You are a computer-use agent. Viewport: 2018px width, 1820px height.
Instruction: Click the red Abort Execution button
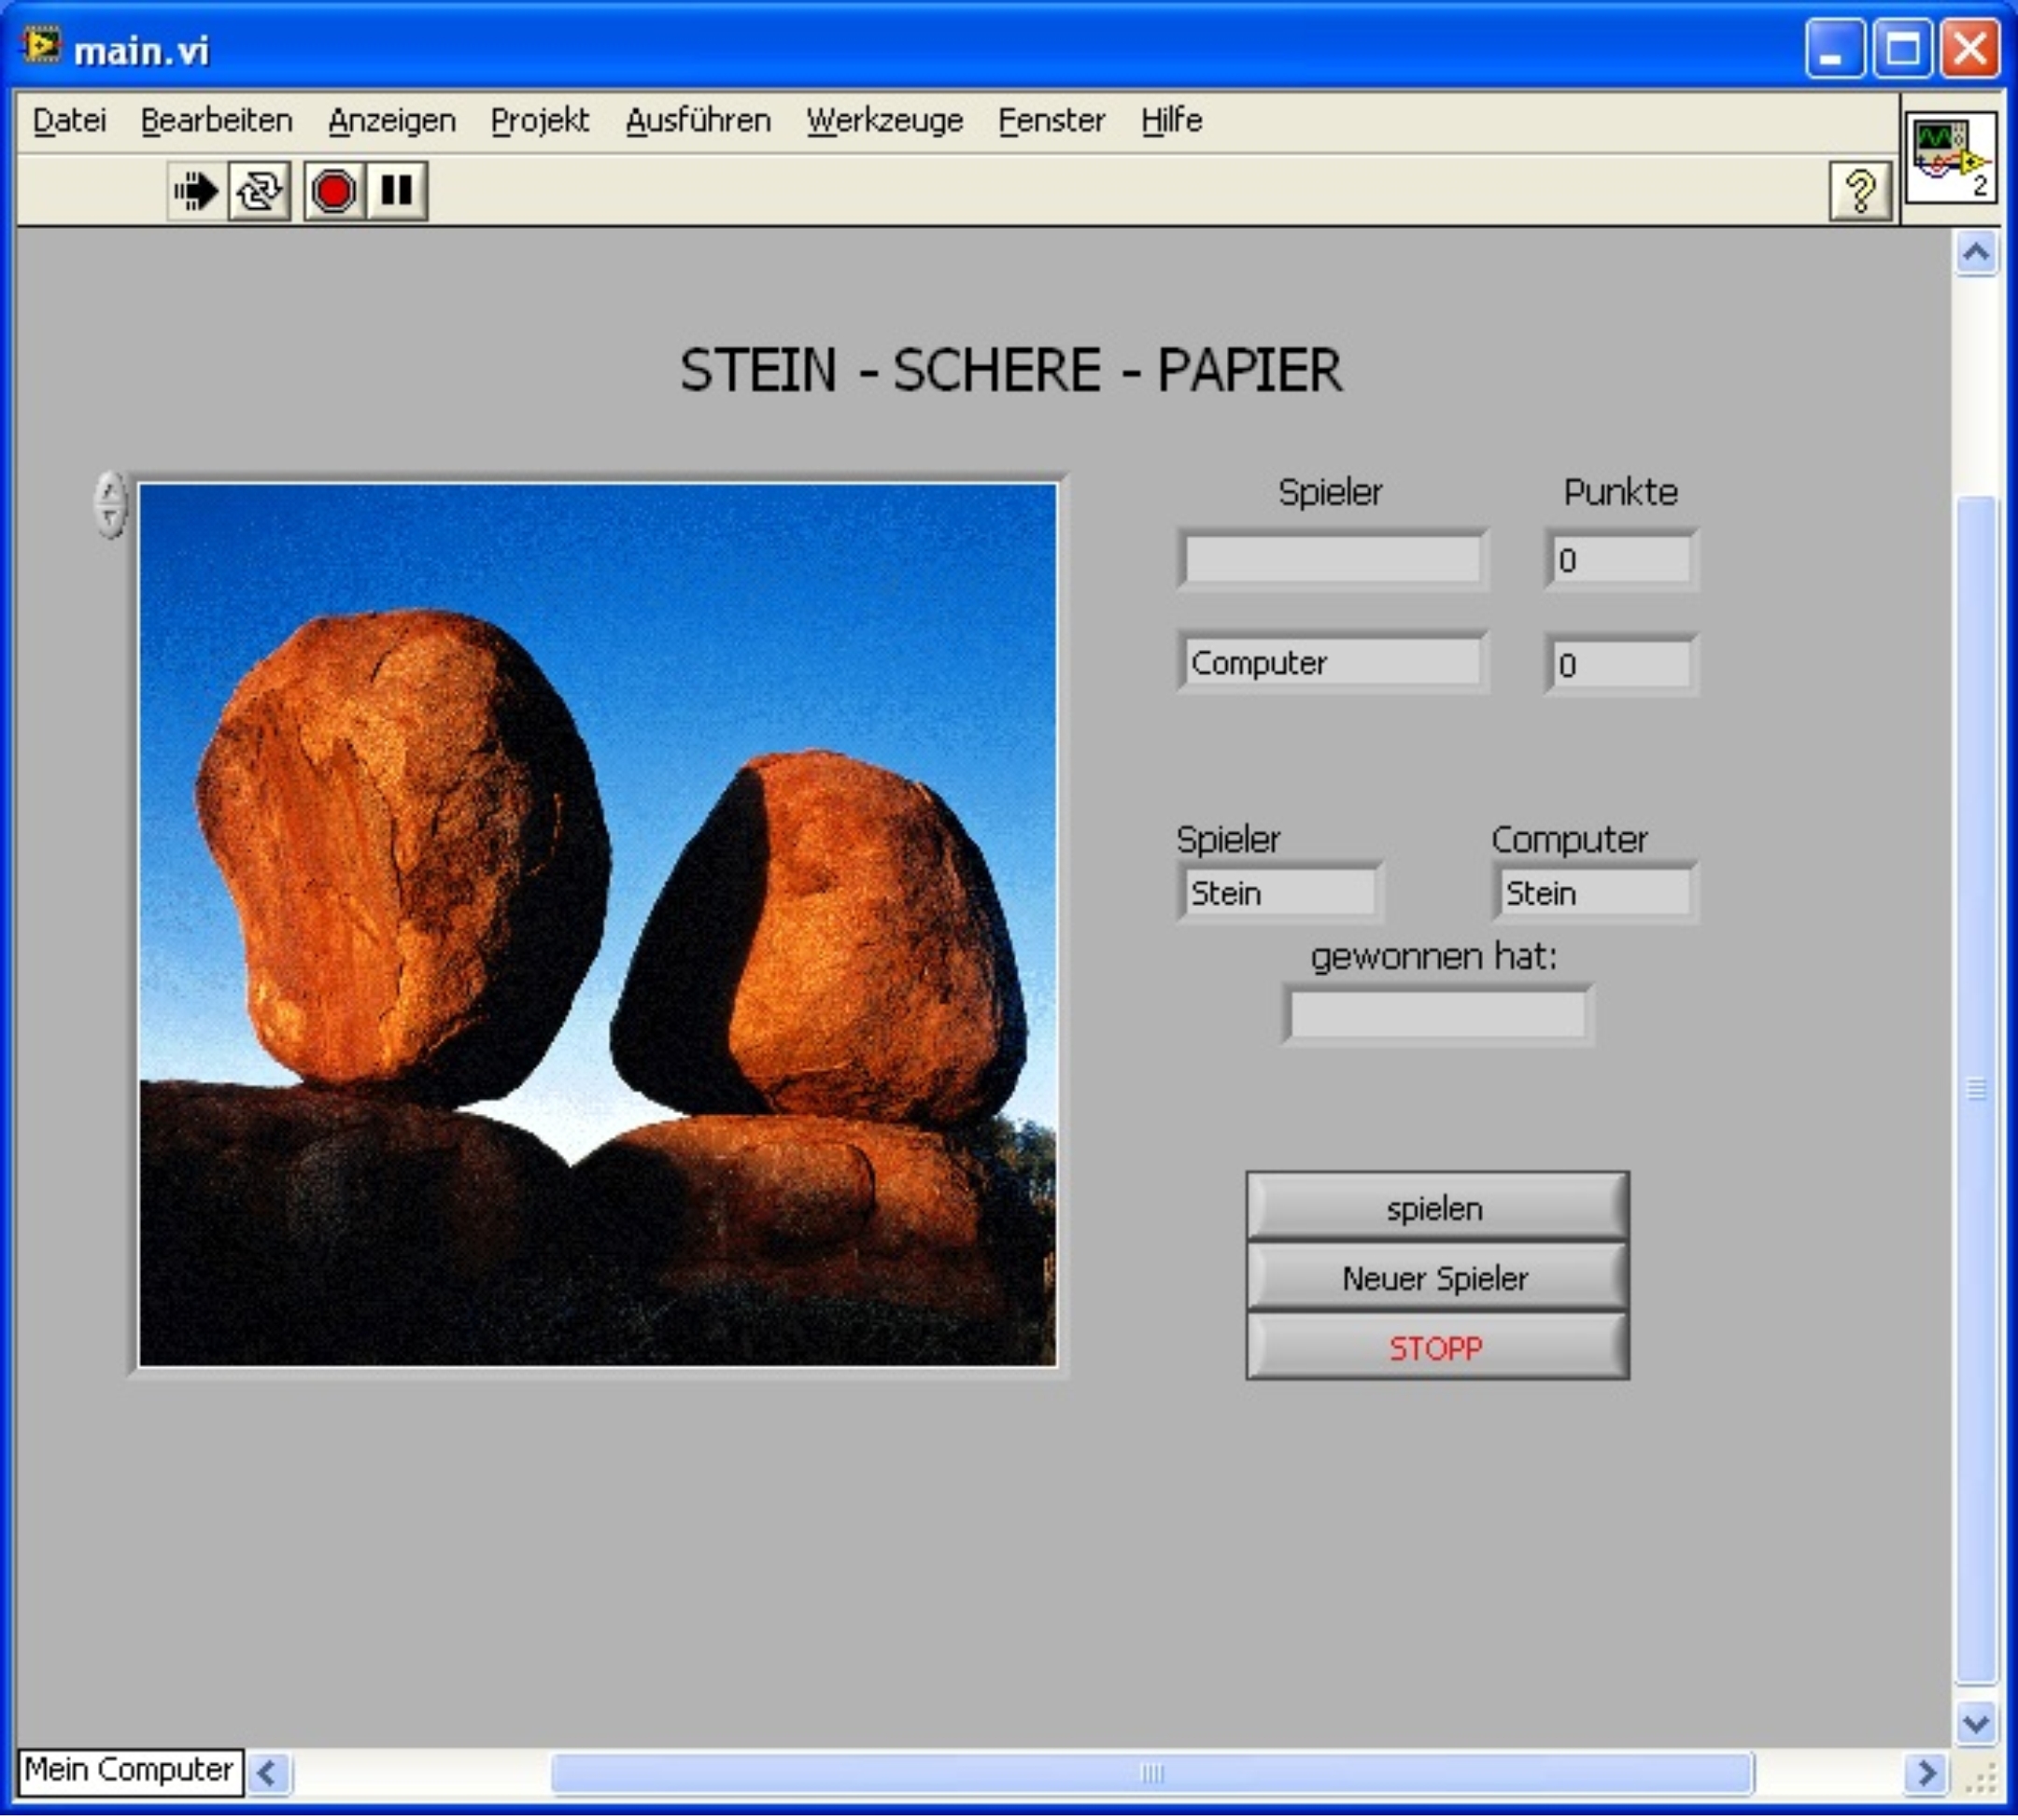[x=333, y=190]
